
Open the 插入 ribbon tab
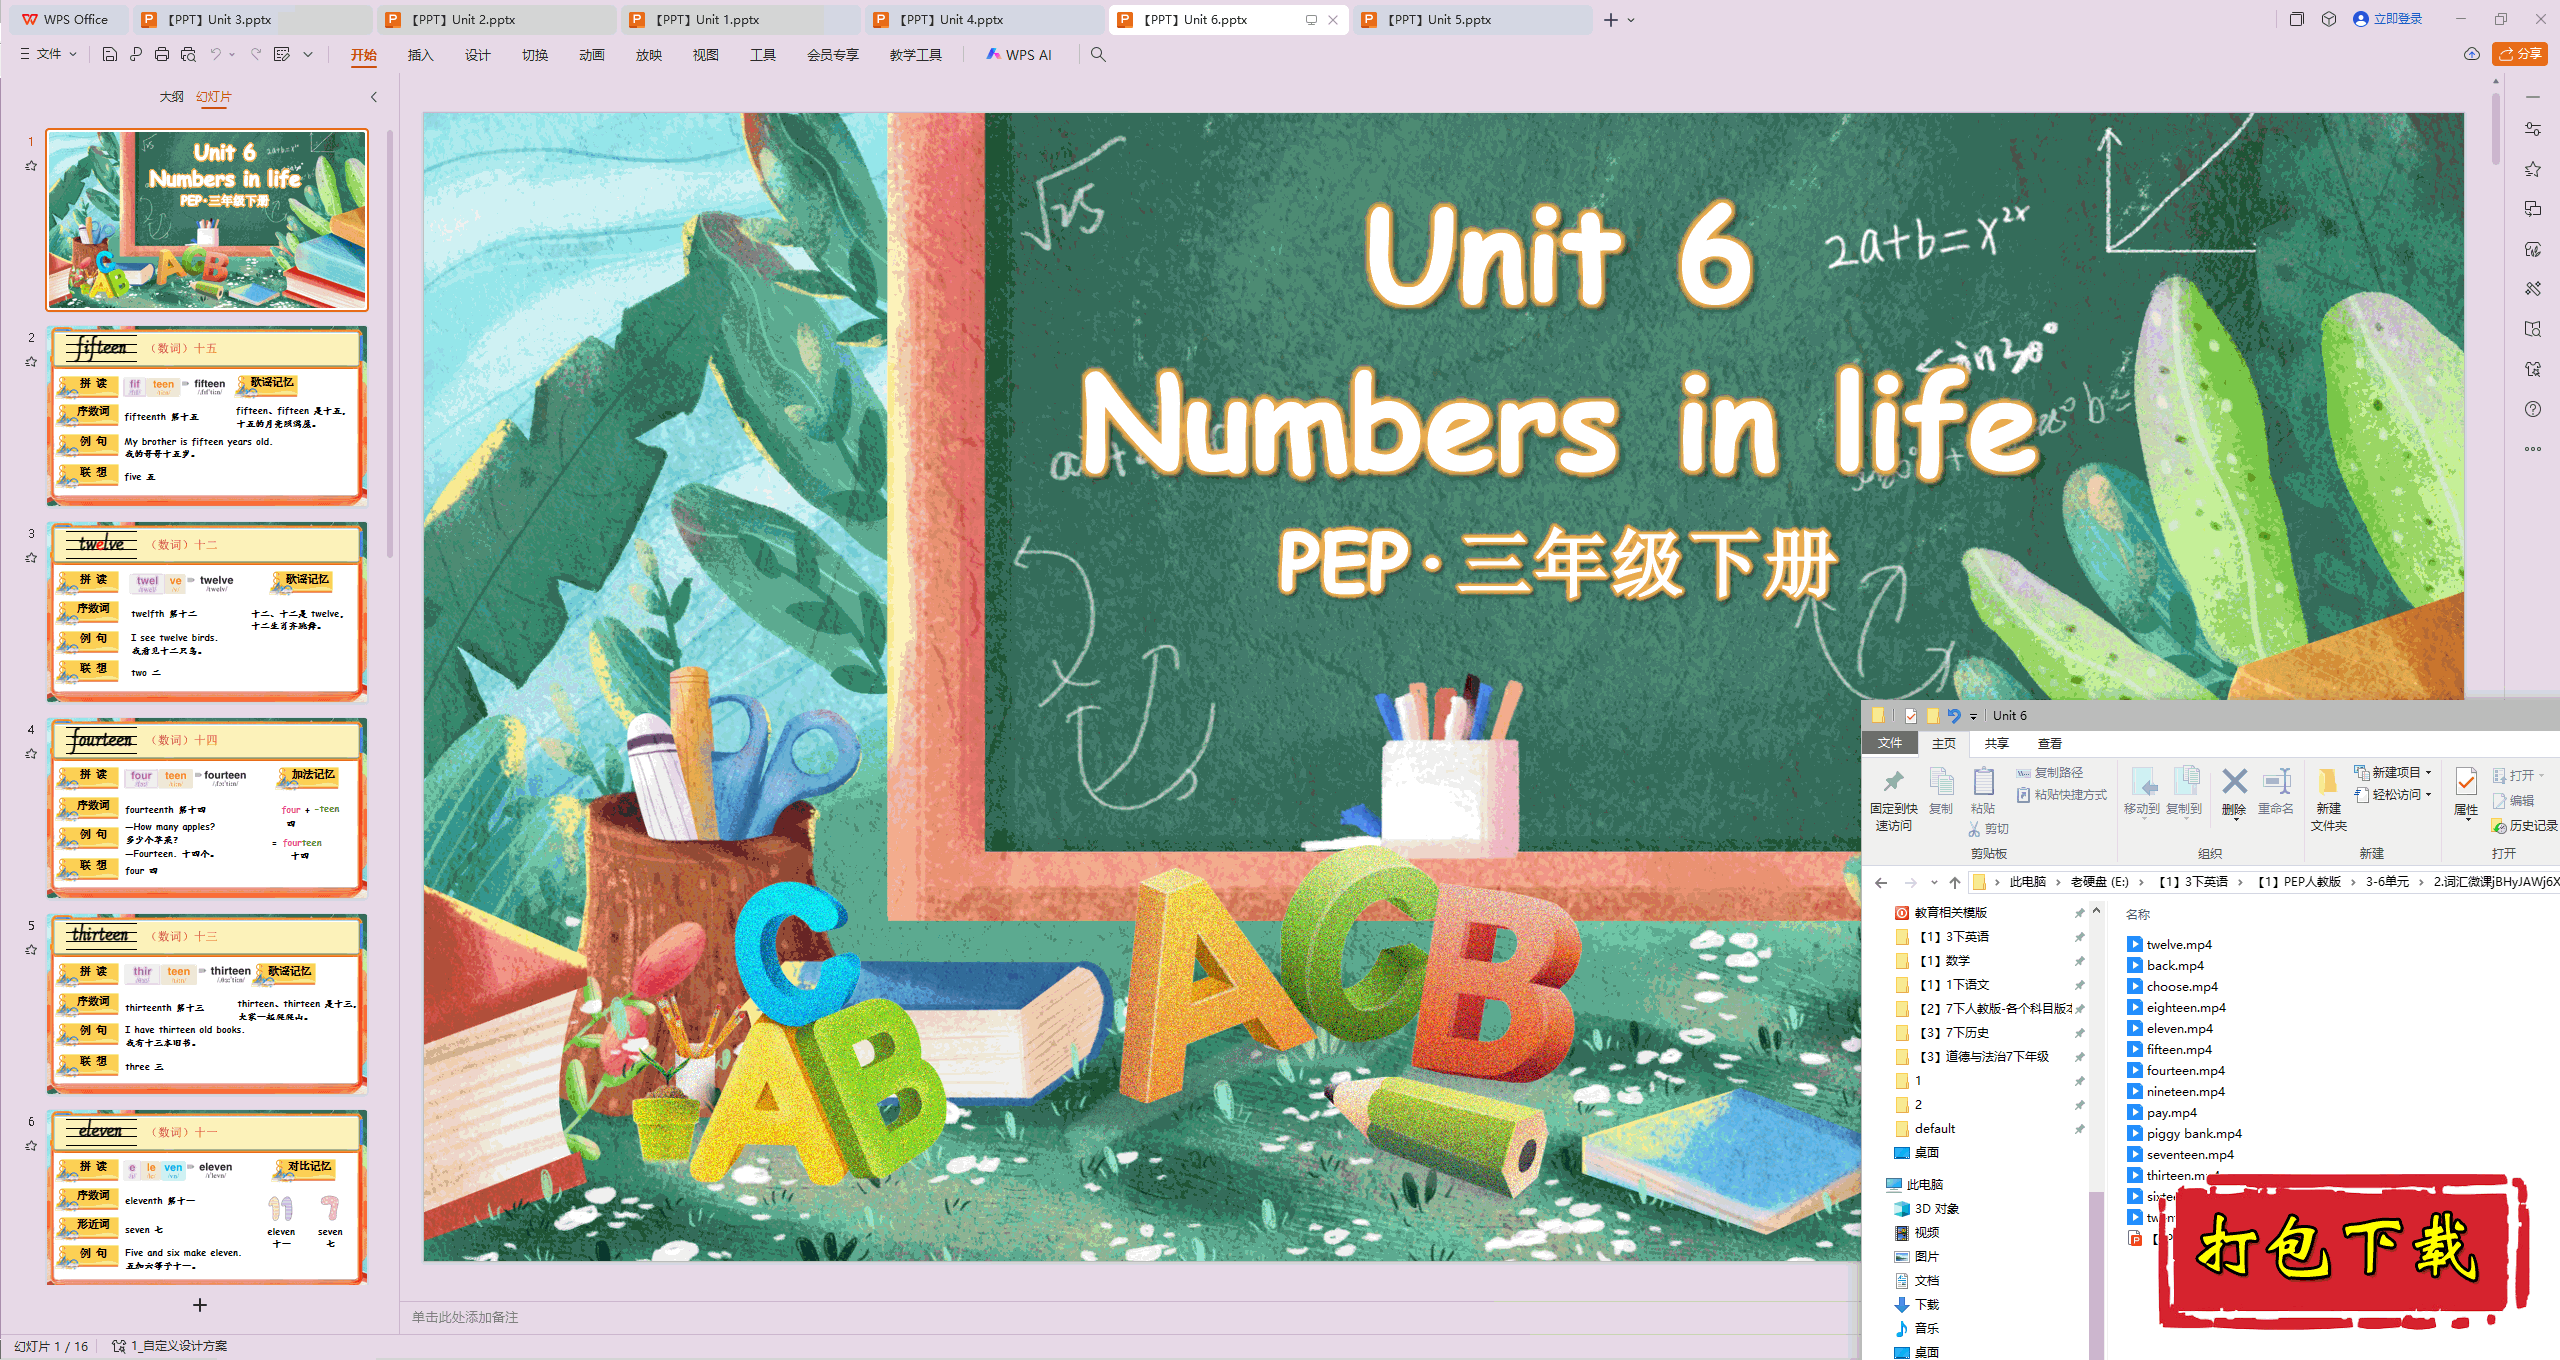click(x=420, y=55)
